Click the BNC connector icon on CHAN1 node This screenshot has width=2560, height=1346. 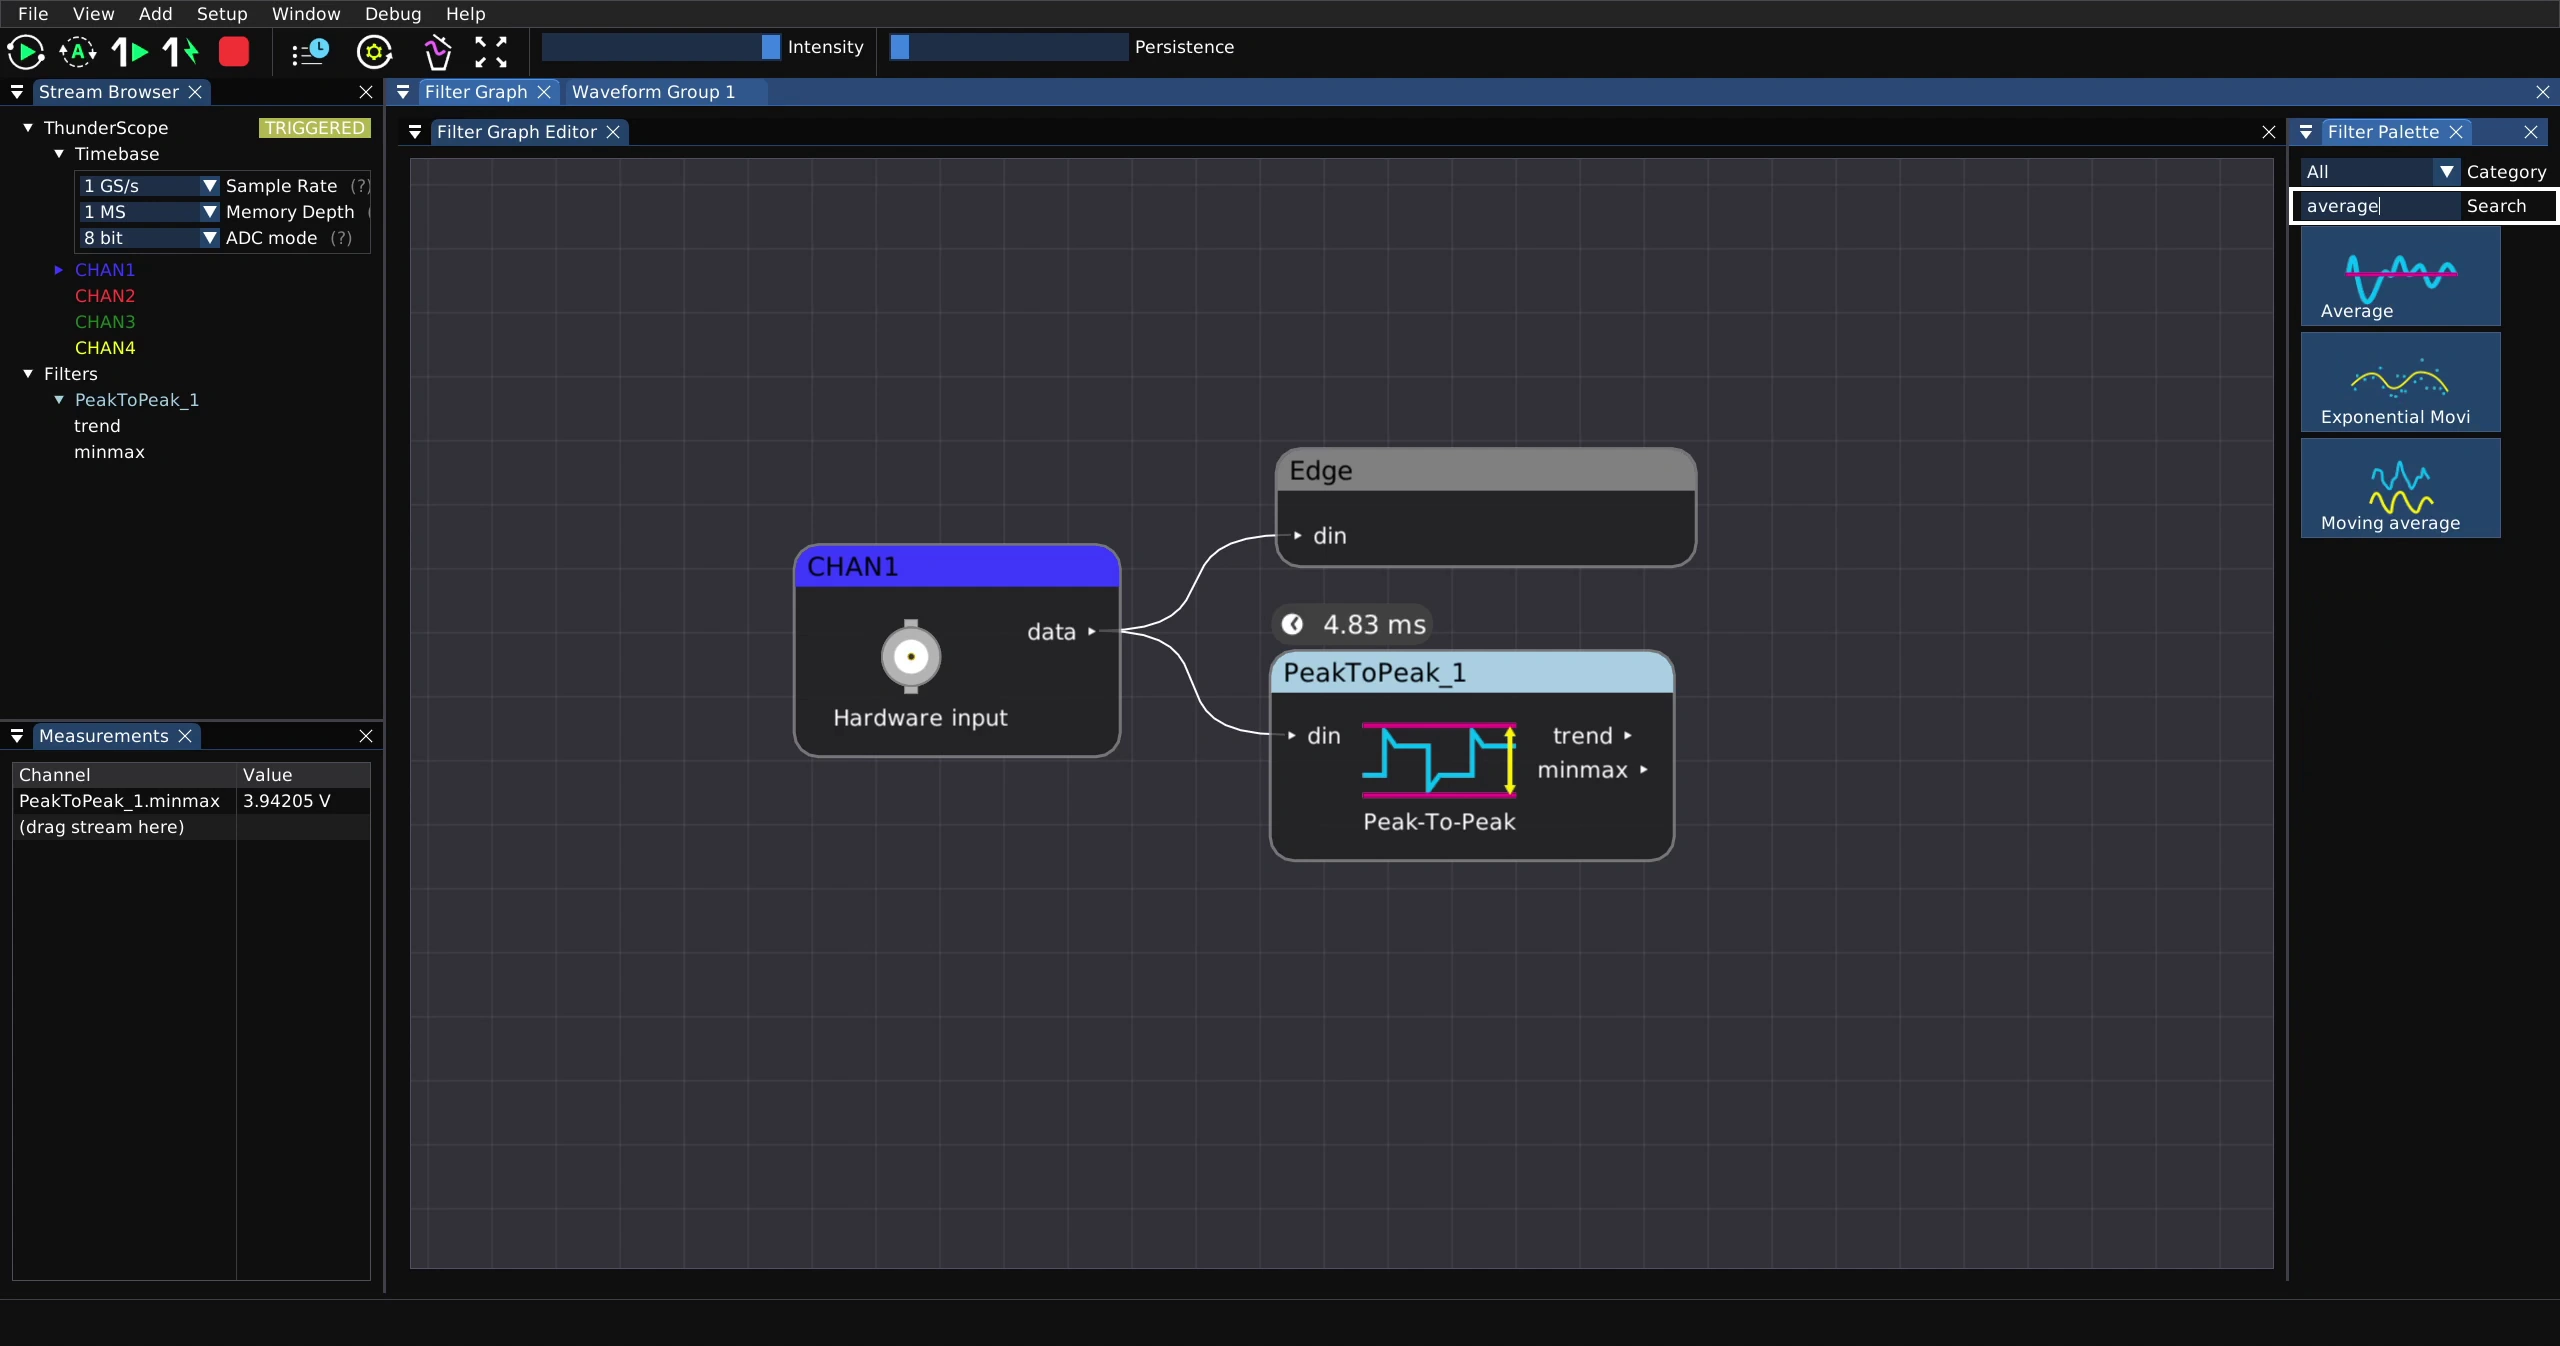[x=911, y=657]
